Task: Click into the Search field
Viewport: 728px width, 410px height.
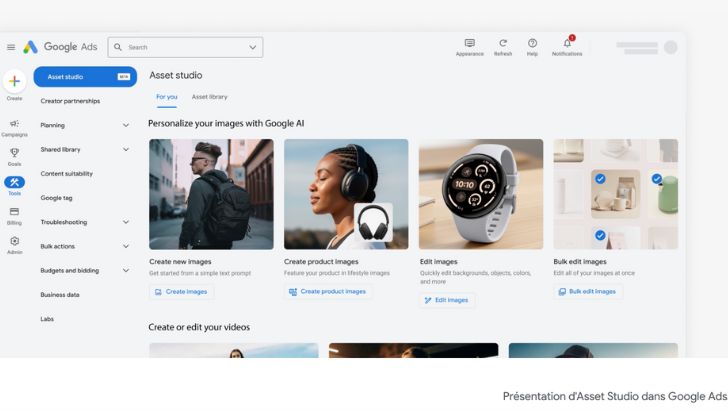Action: 185,47
